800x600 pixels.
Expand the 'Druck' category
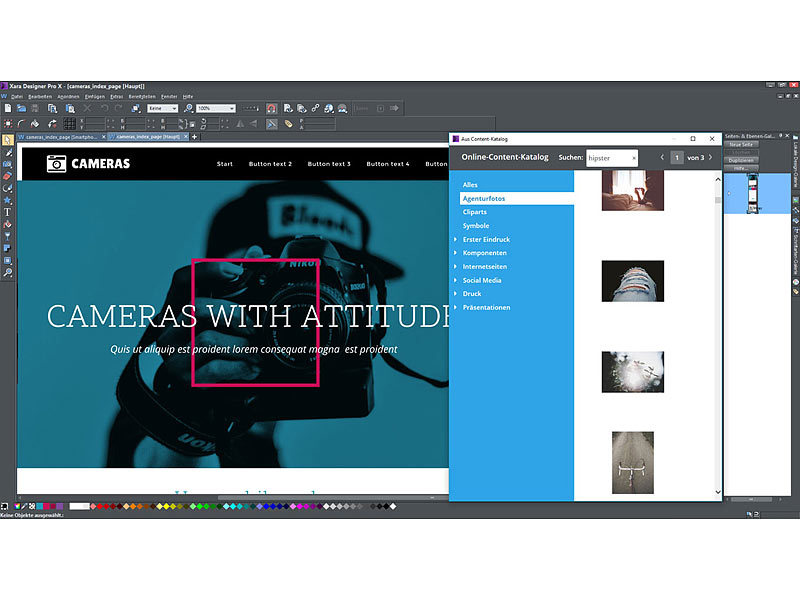click(456, 294)
